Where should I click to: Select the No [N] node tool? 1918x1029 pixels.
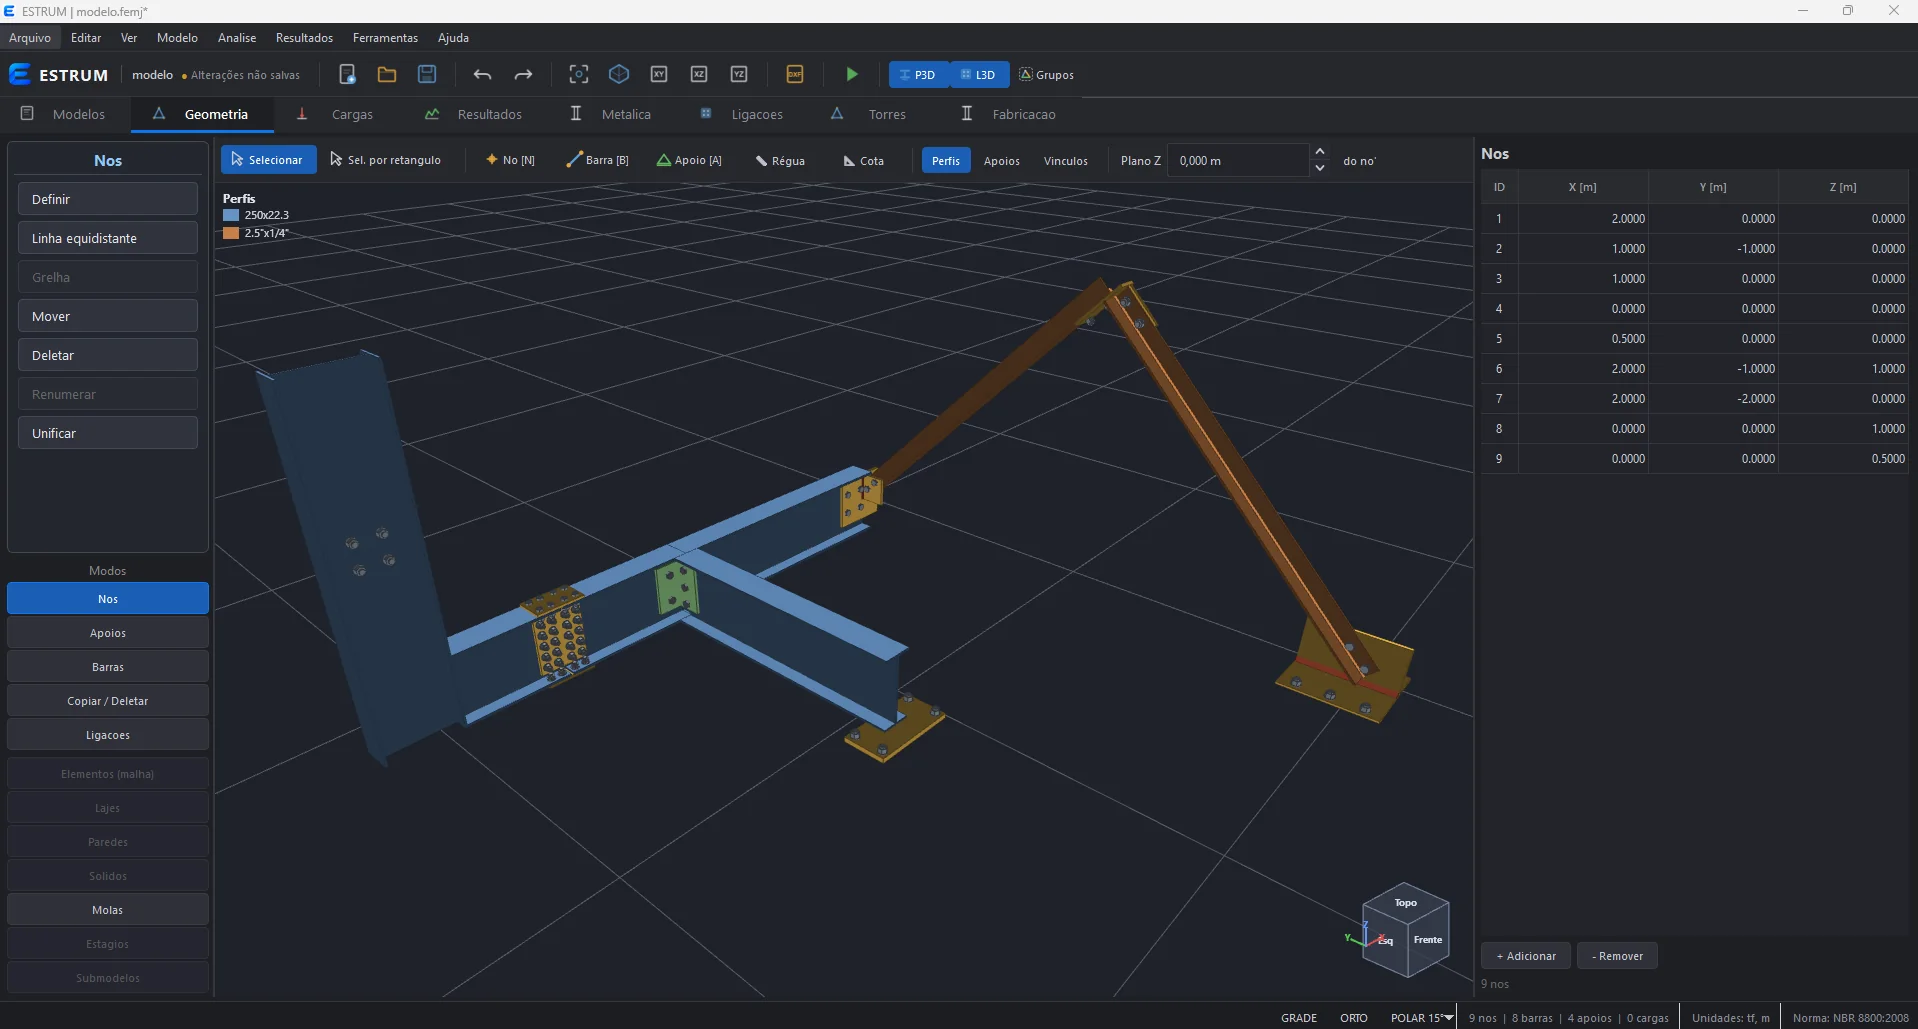point(510,160)
